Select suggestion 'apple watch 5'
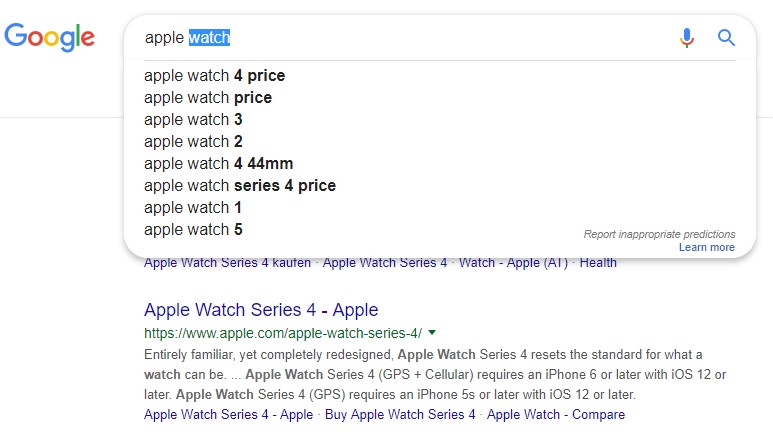Image resolution: width=773 pixels, height=441 pixels. (x=193, y=229)
